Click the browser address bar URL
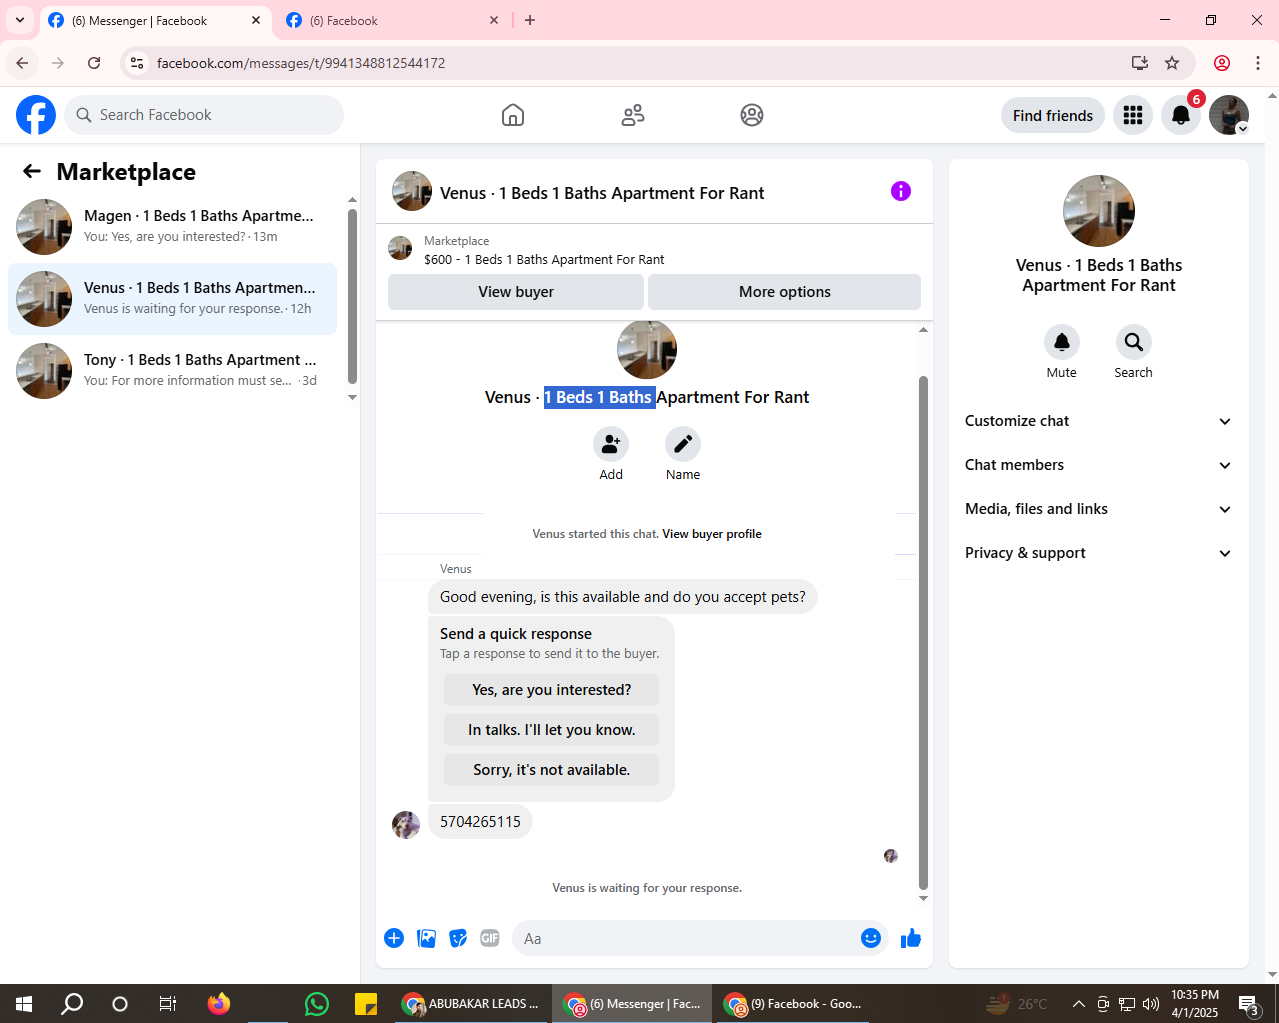1279x1023 pixels. 301,63
